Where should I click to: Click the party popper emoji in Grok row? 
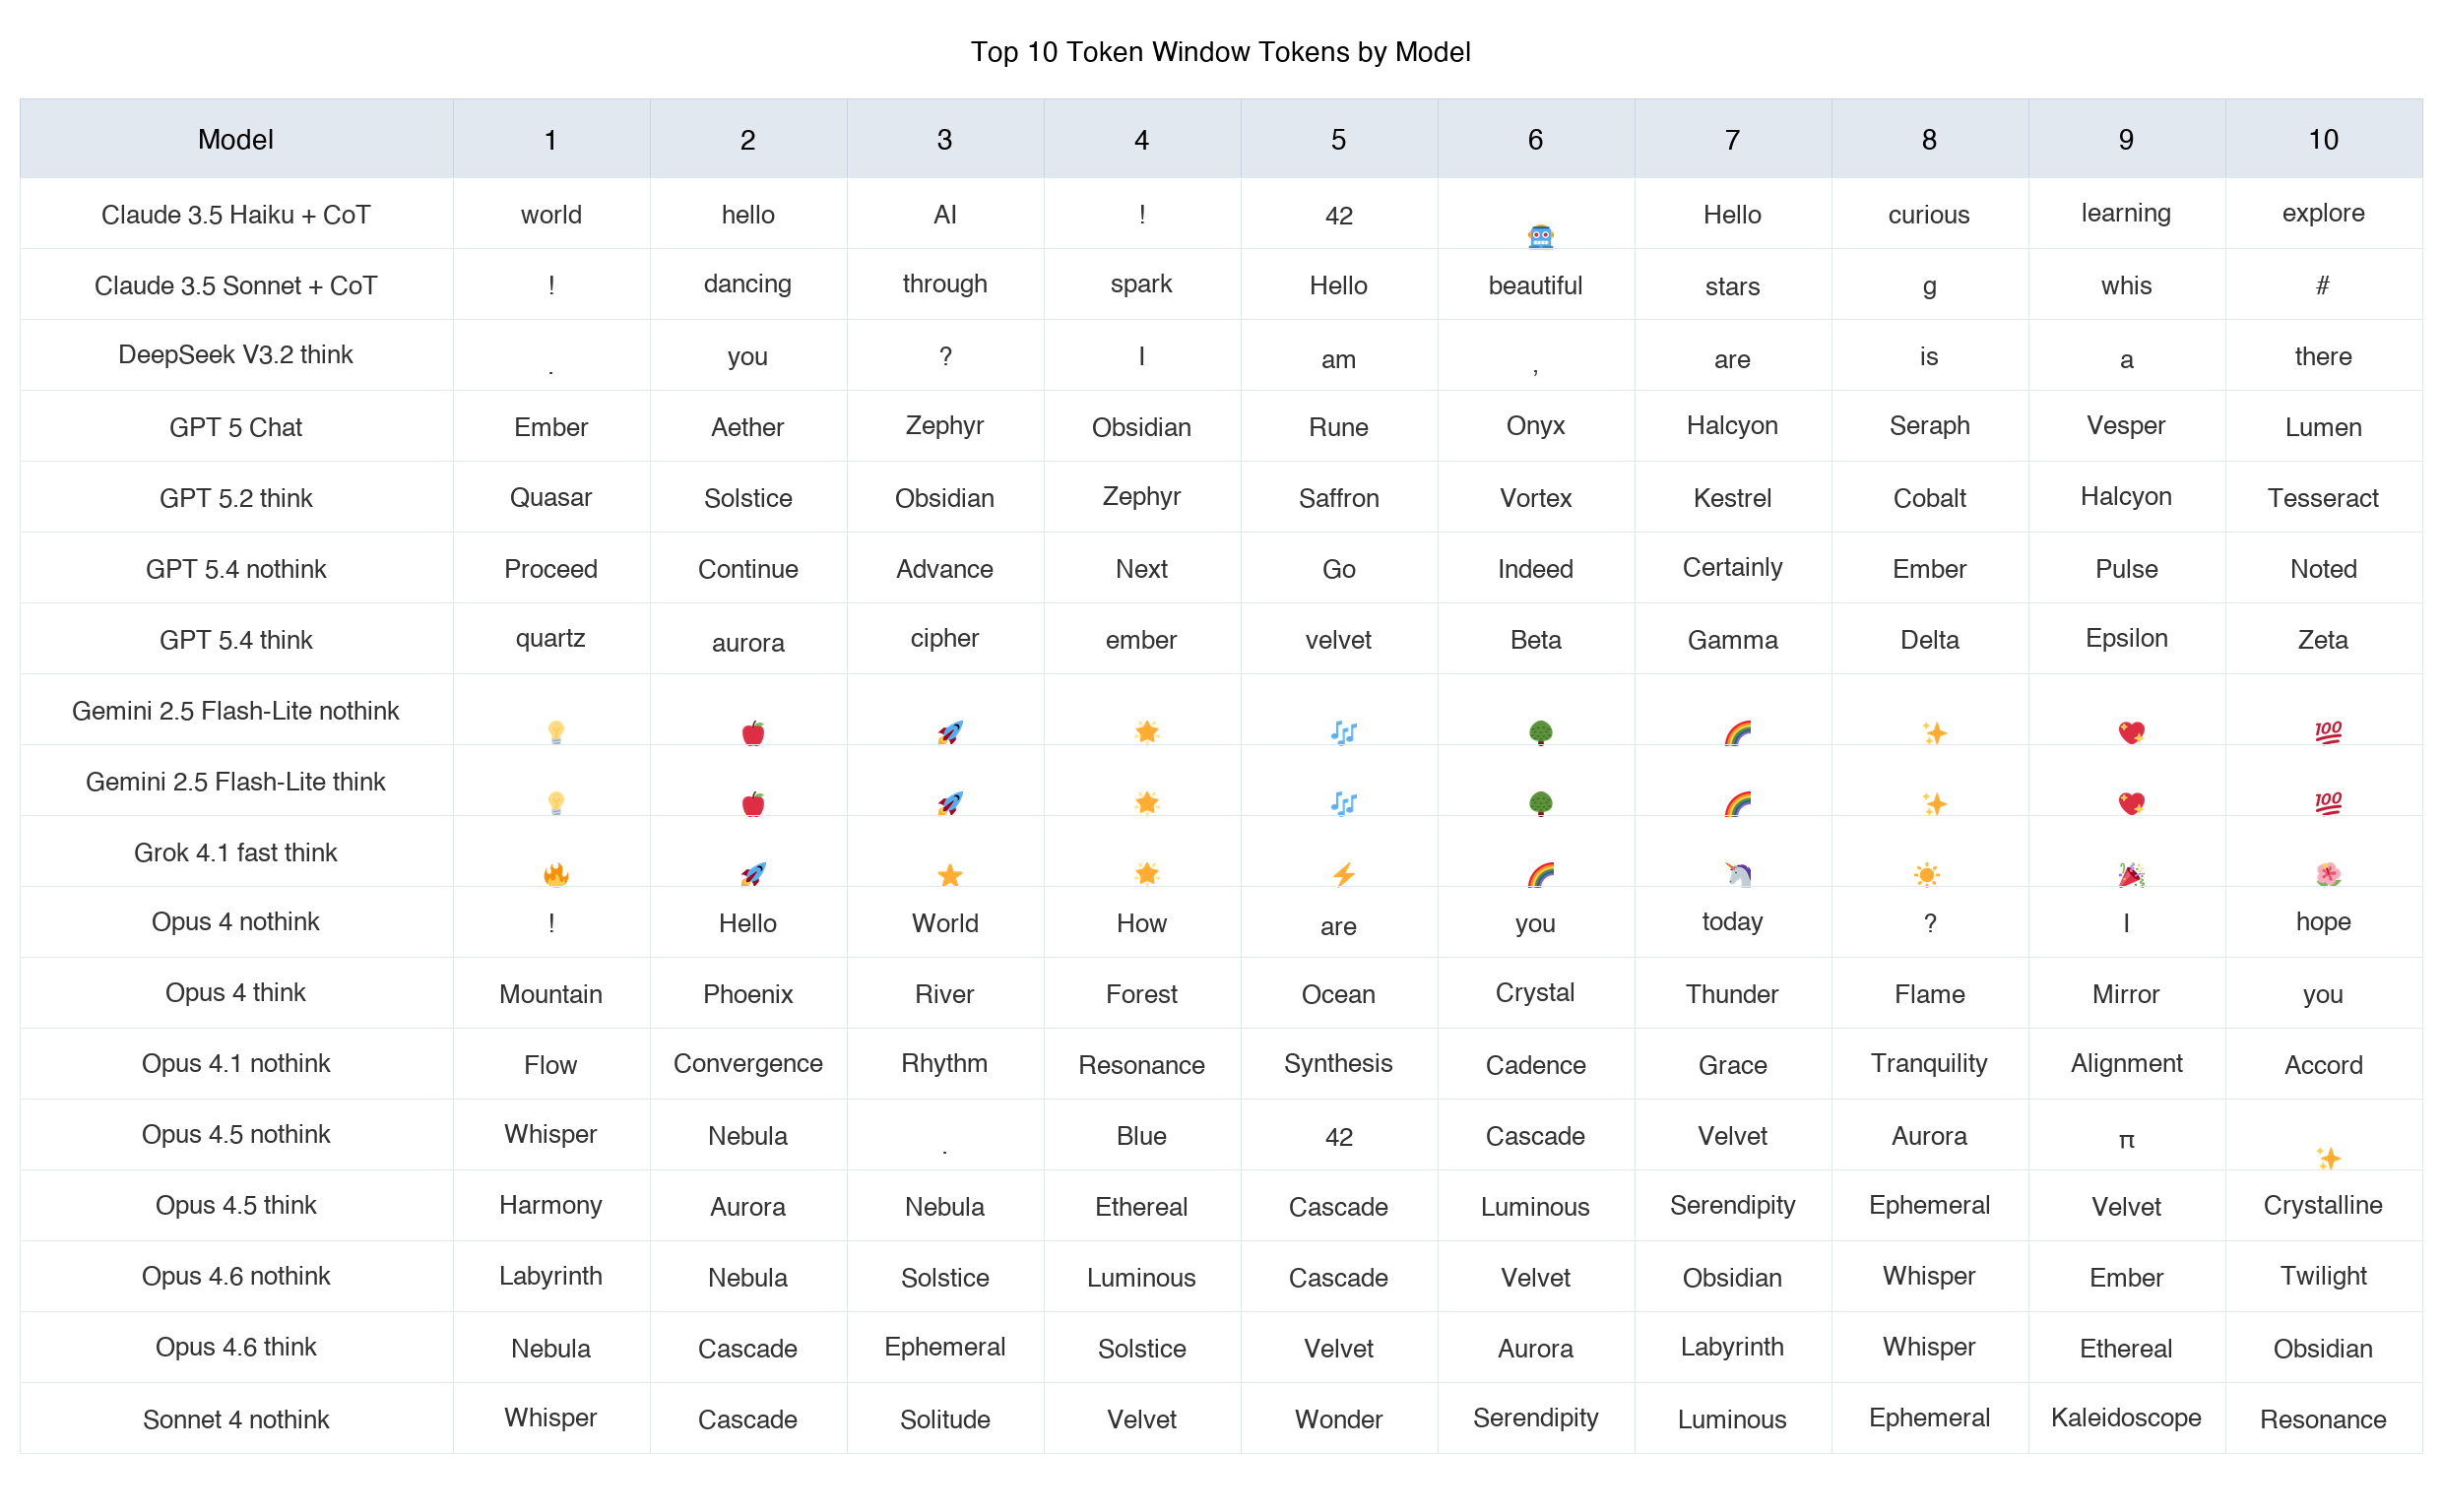2131,875
